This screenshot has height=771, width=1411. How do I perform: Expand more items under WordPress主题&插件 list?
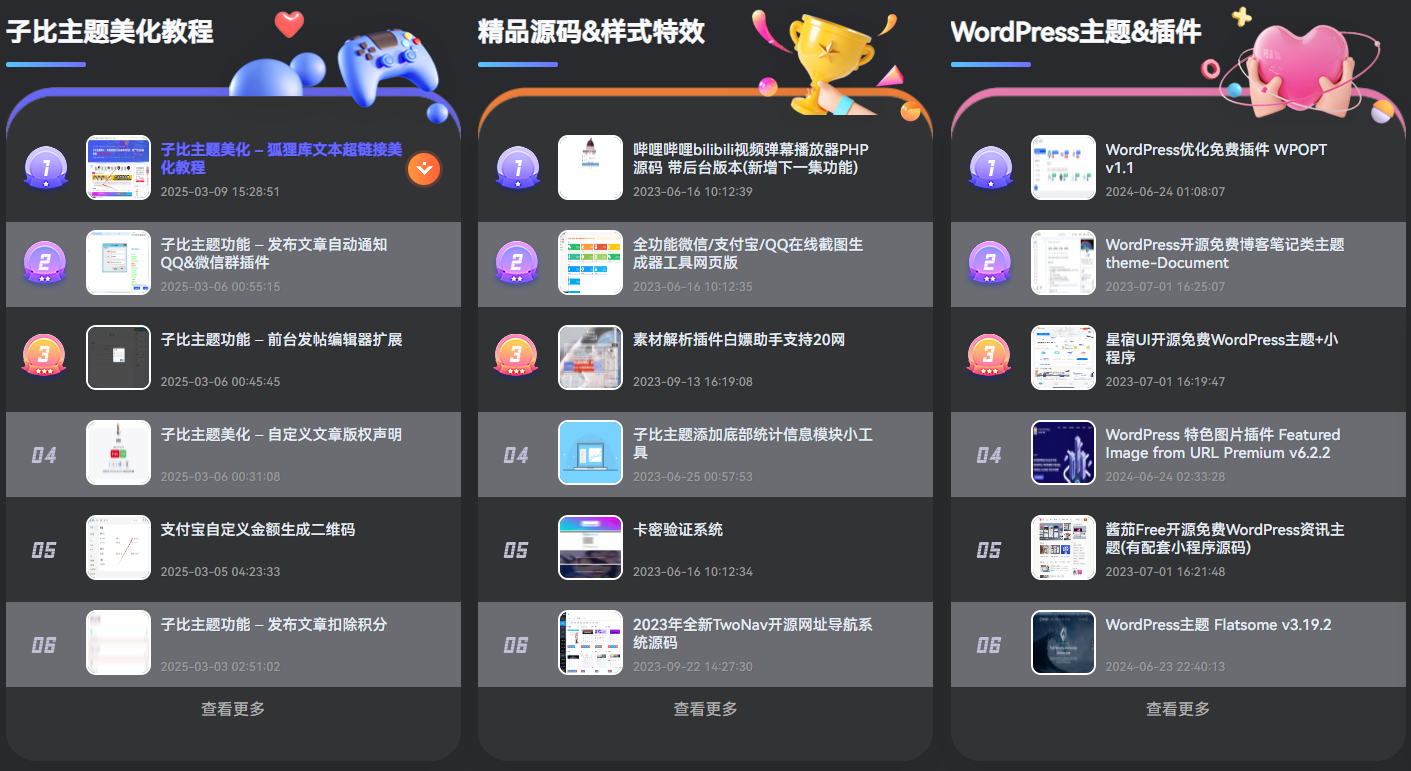[x=1178, y=709]
